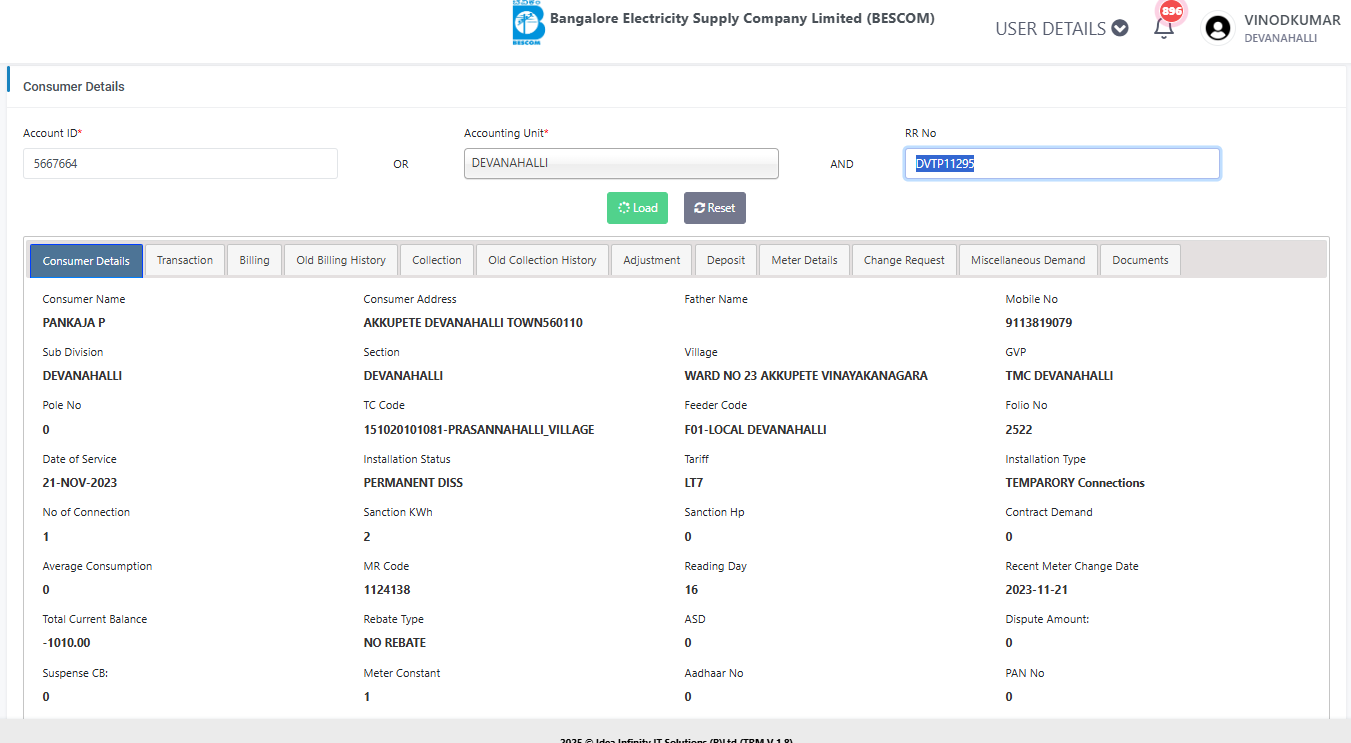Click mobile number 9113819079
The height and width of the screenshot is (743, 1351).
[1039, 323]
